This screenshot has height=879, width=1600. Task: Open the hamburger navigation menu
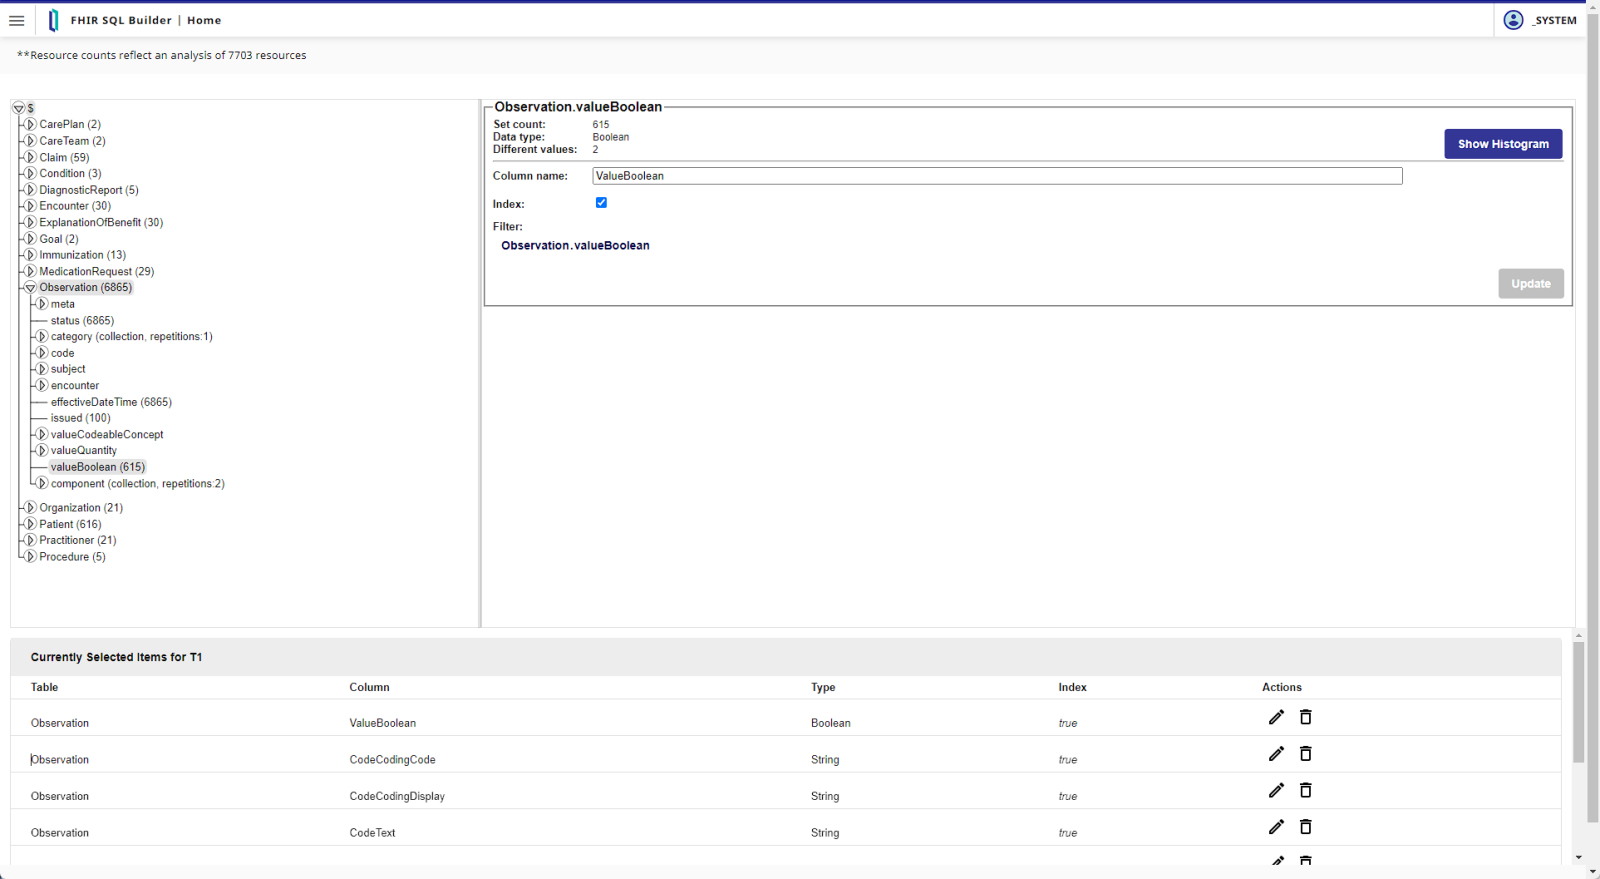(x=17, y=20)
